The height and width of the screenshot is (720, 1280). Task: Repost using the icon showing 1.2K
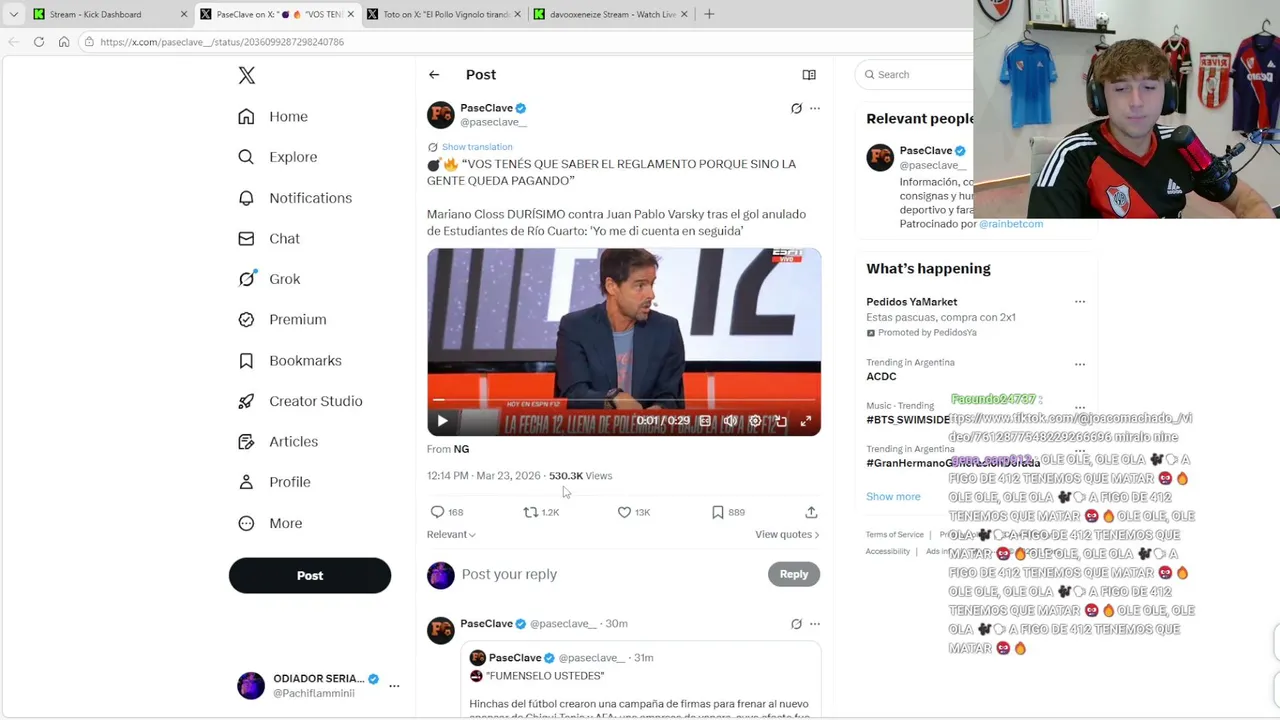(x=531, y=512)
